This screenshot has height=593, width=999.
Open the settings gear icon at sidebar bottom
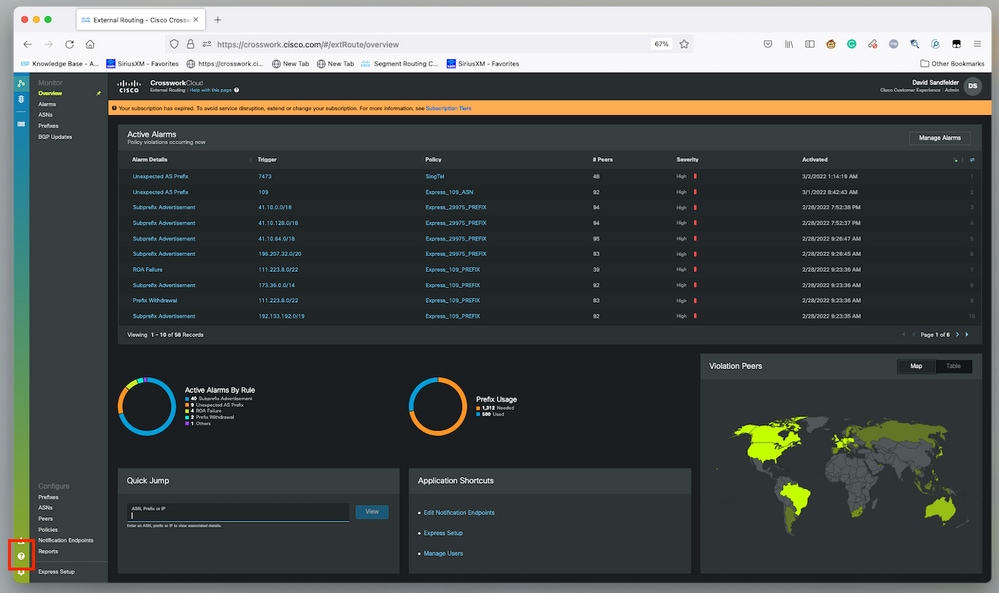pyautogui.click(x=21, y=572)
